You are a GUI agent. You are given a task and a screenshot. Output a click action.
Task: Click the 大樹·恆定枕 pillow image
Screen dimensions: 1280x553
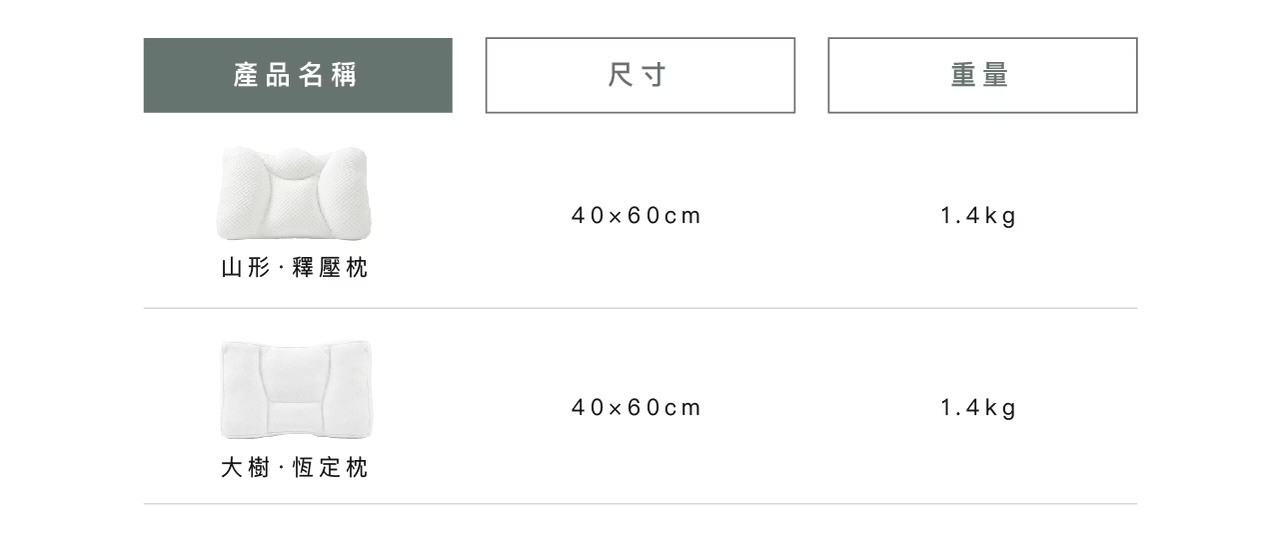295,389
